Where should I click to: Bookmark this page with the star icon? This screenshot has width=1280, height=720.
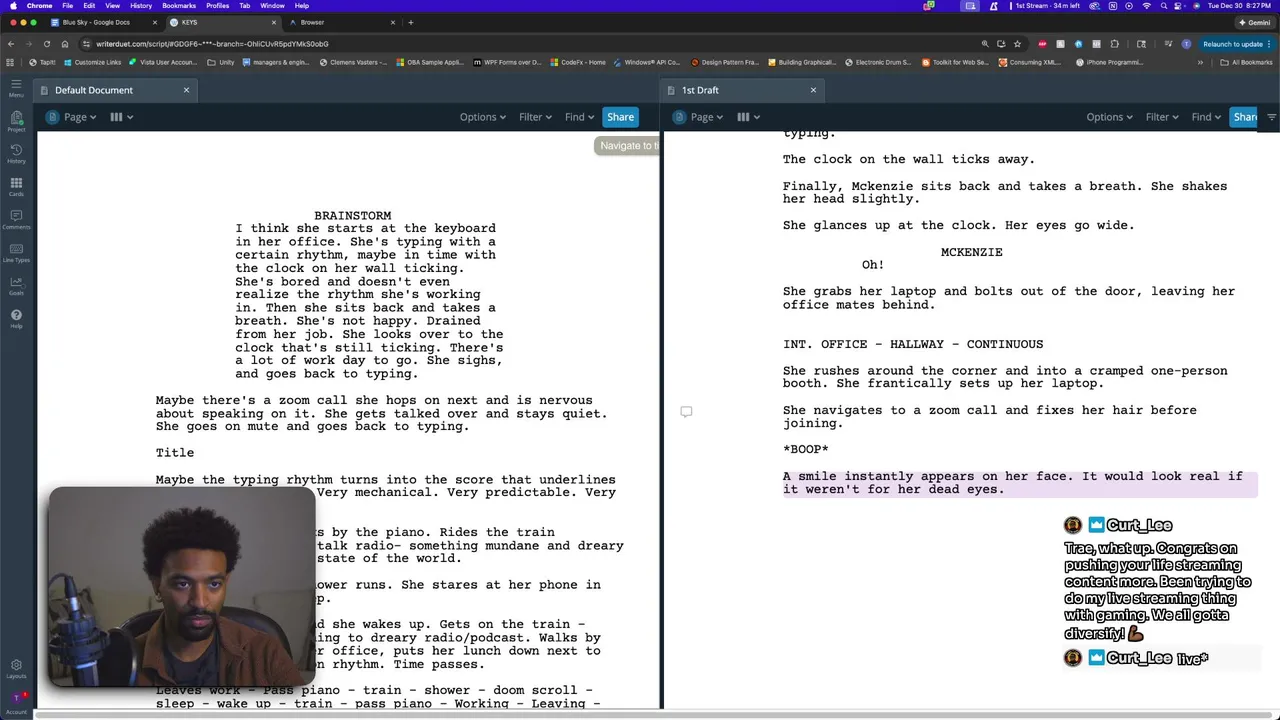click(1017, 44)
